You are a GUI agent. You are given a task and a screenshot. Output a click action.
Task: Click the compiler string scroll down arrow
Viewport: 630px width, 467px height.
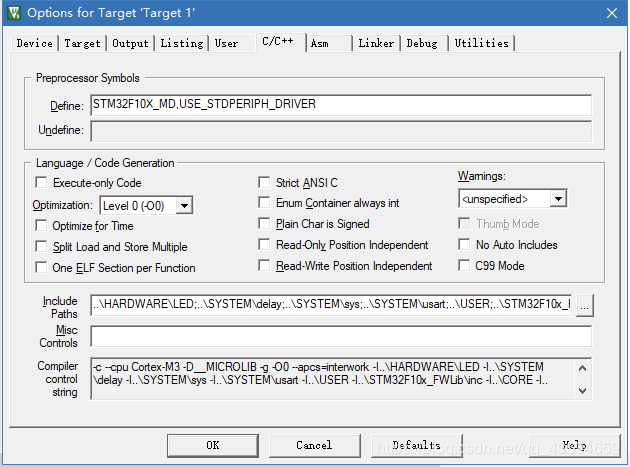pyautogui.click(x=583, y=390)
